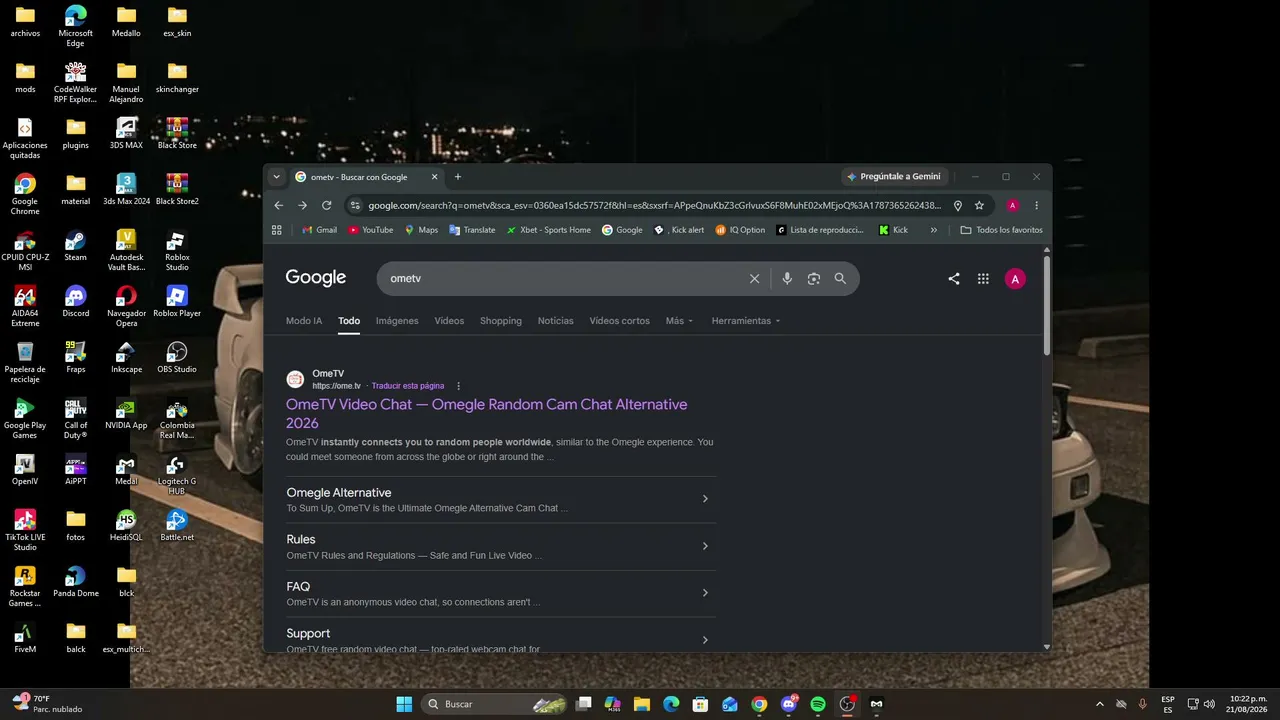
Task: Open the Noticias results tab
Action: 556,321
